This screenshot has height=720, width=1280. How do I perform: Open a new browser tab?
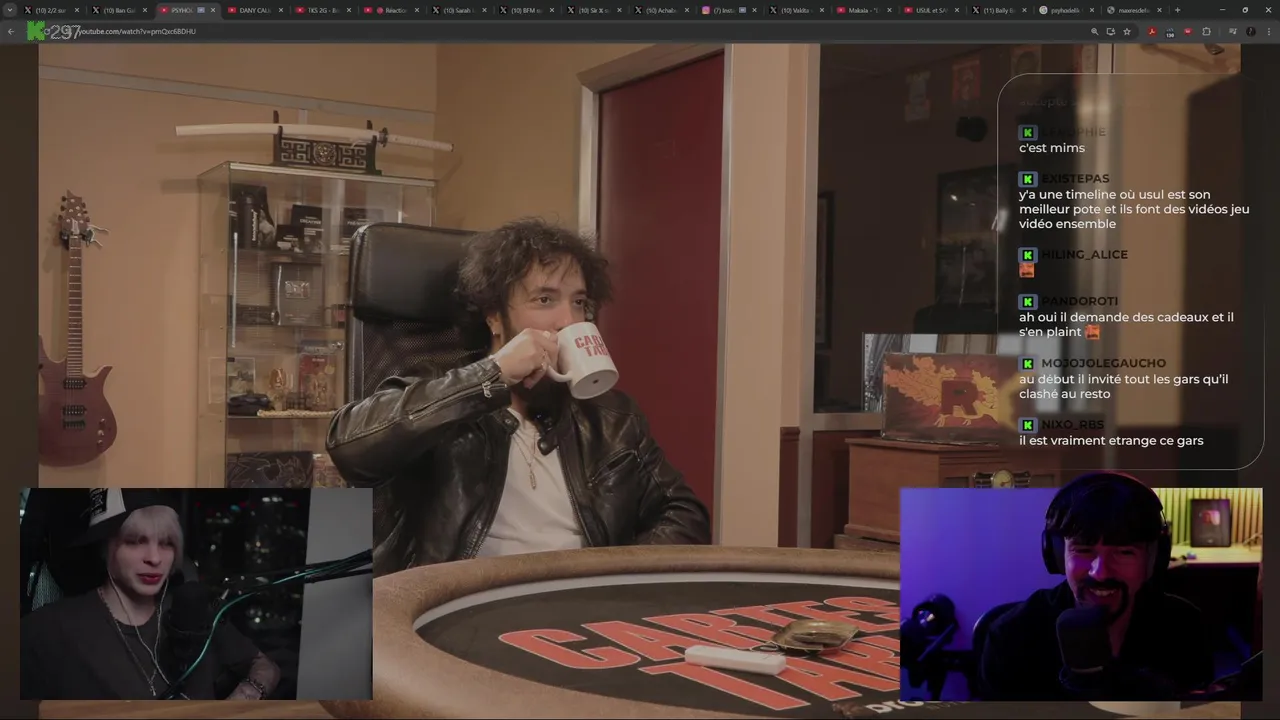(1177, 10)
